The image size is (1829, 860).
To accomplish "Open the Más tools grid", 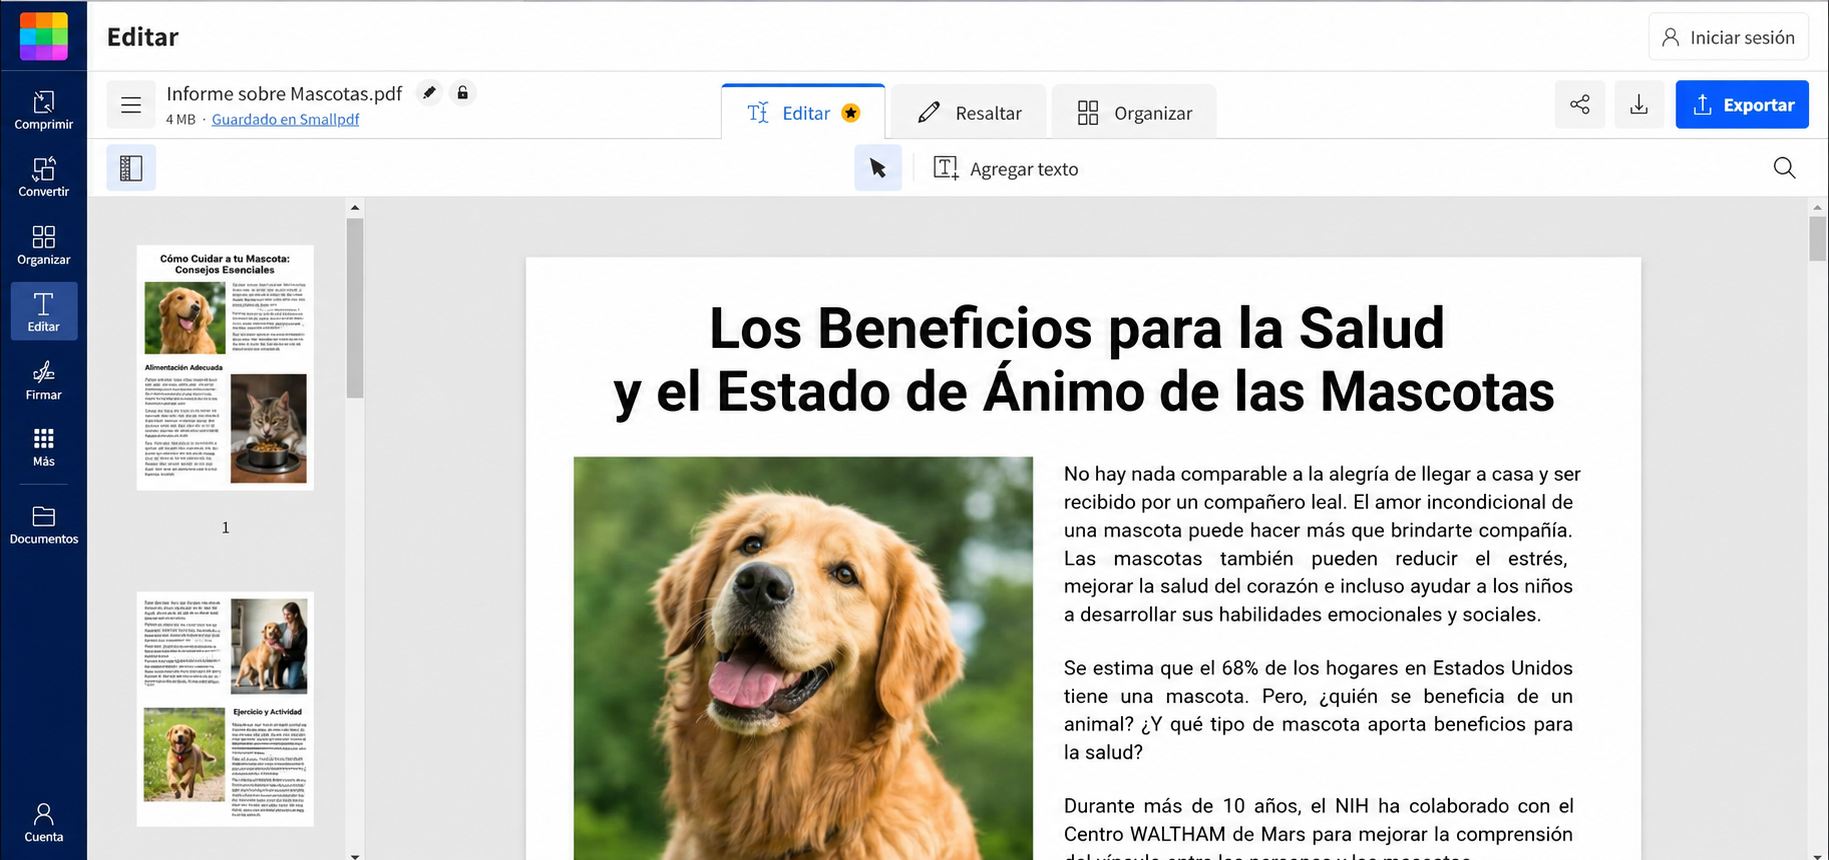I will tap(44, 447).
